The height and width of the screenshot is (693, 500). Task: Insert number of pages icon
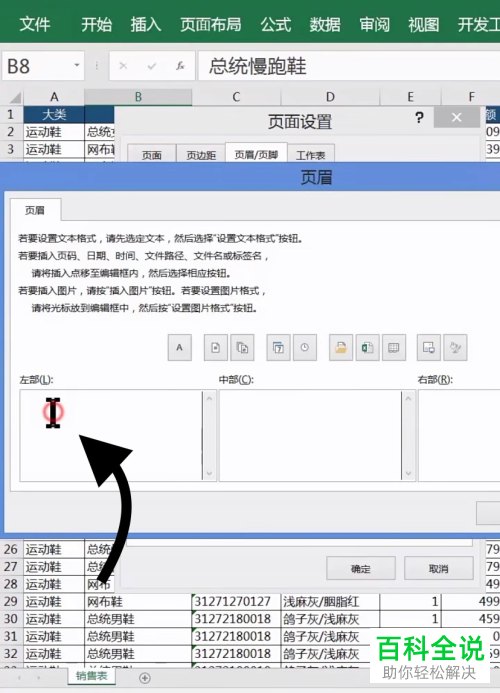[242, 348]
